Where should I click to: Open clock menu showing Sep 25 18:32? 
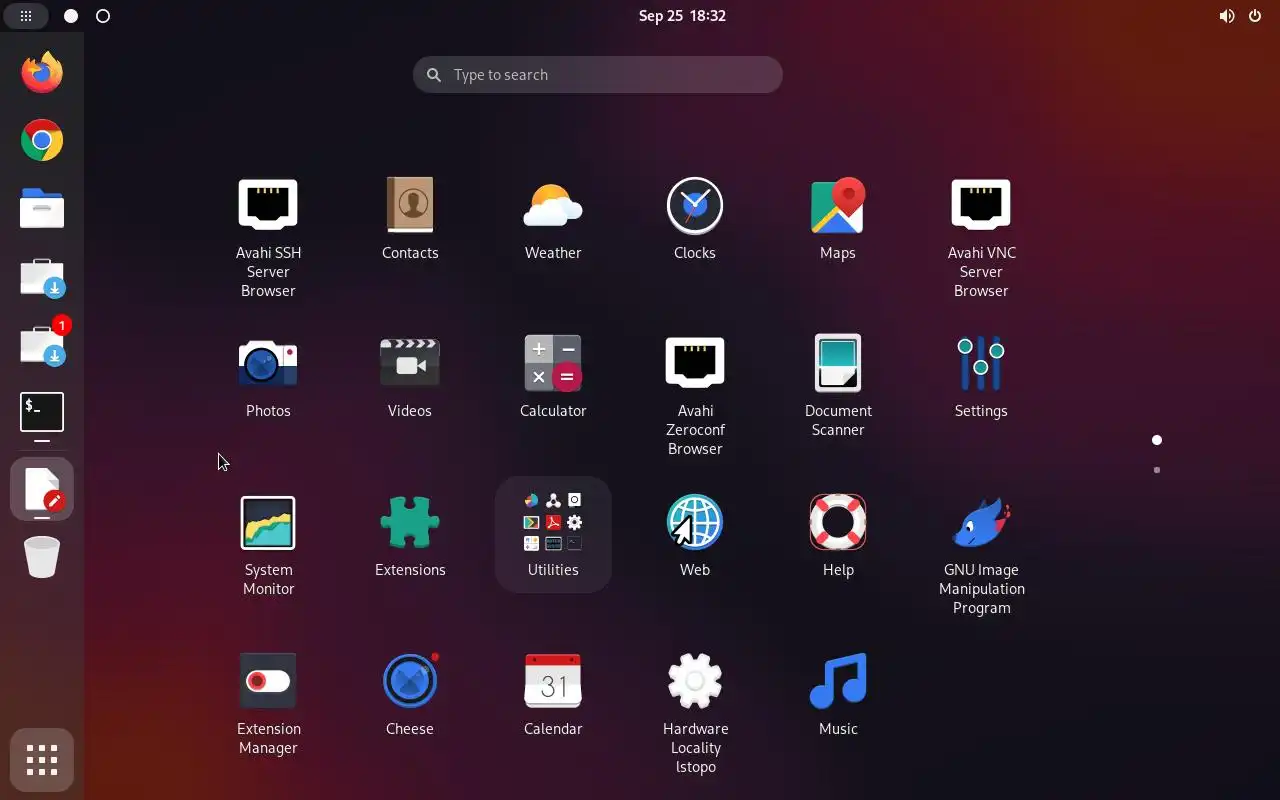tap(682, 16)
